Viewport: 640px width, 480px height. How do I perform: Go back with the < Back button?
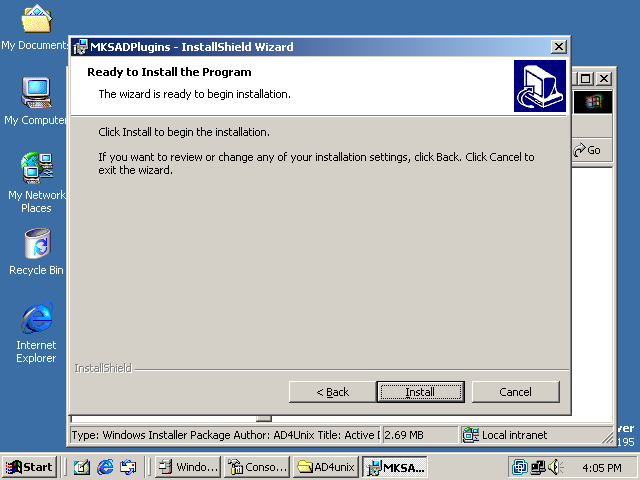click(332, 392)
